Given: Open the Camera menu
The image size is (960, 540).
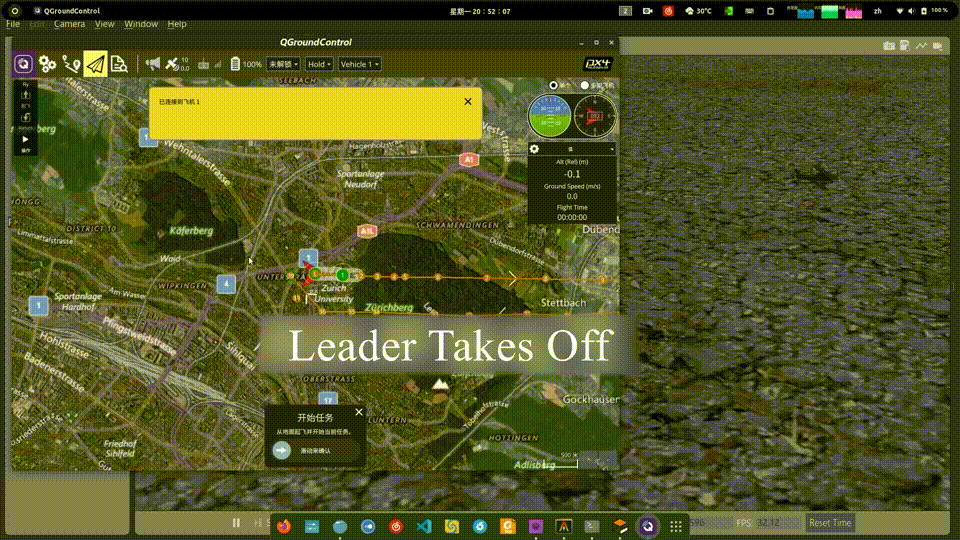Looking at the screenshot, I should [x=69, y=24].
